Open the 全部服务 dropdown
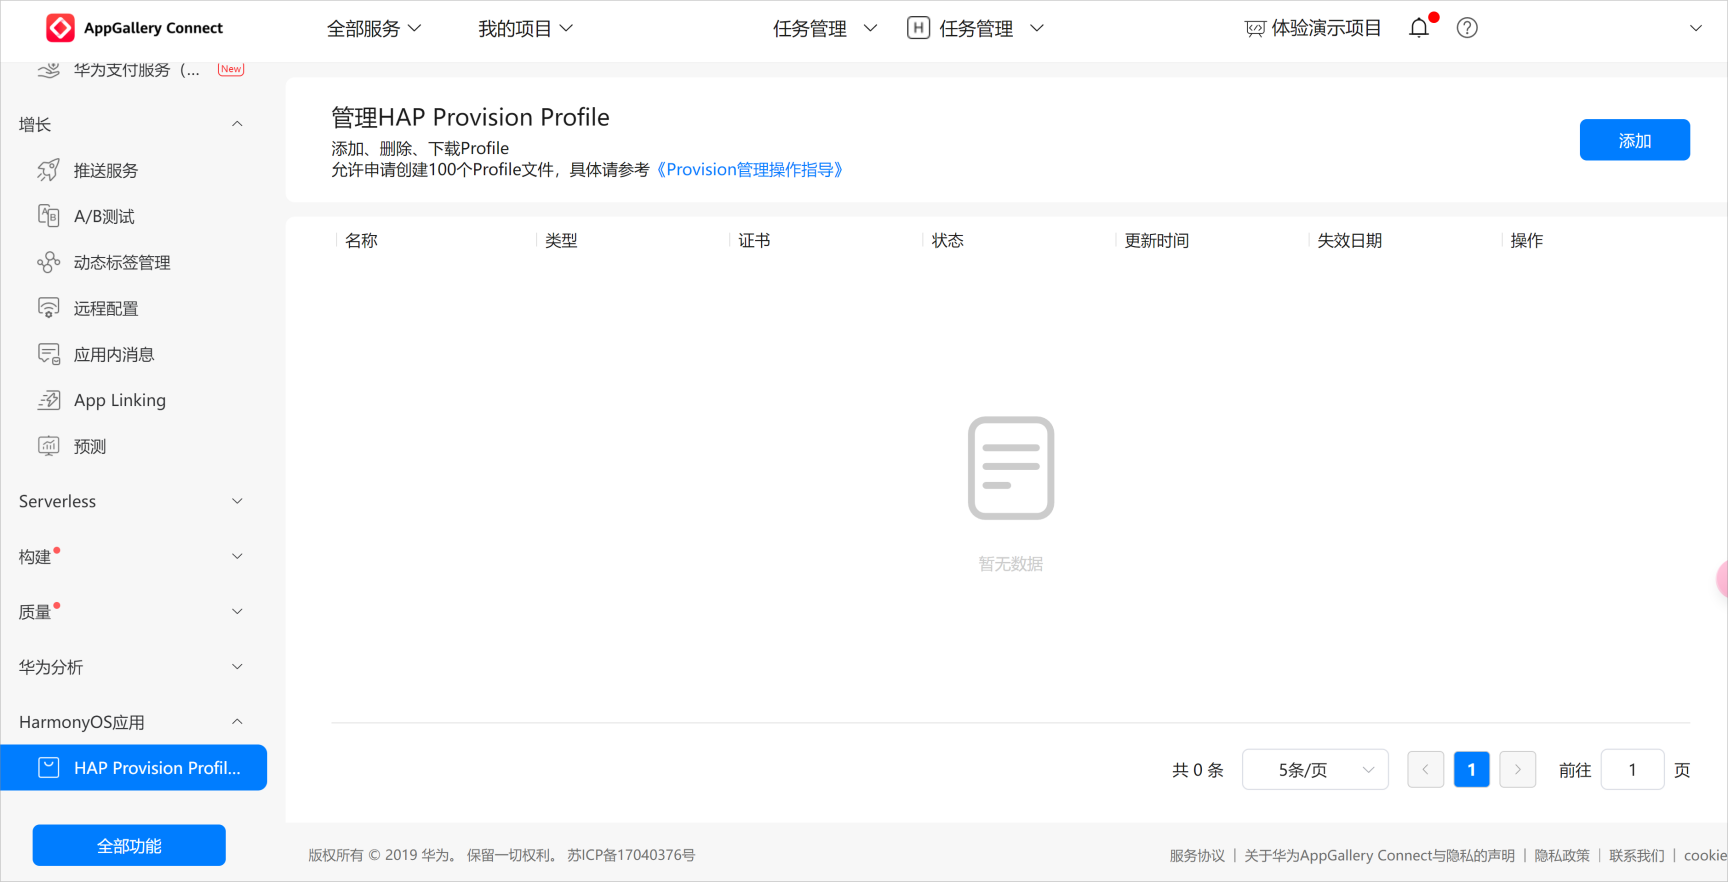Viewport: 1728px width, 882px height. pyautogui.click(x=374, y=29)
